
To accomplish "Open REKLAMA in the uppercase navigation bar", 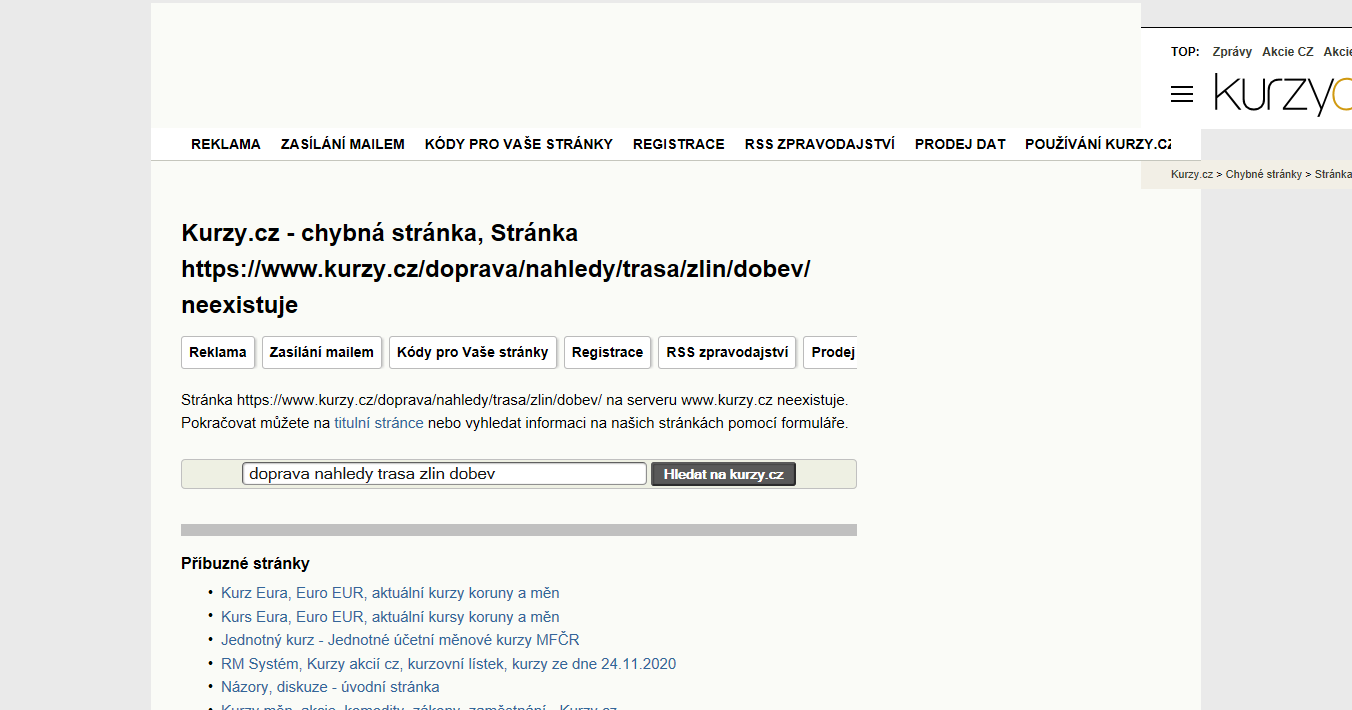I will (x=226, y=144).
